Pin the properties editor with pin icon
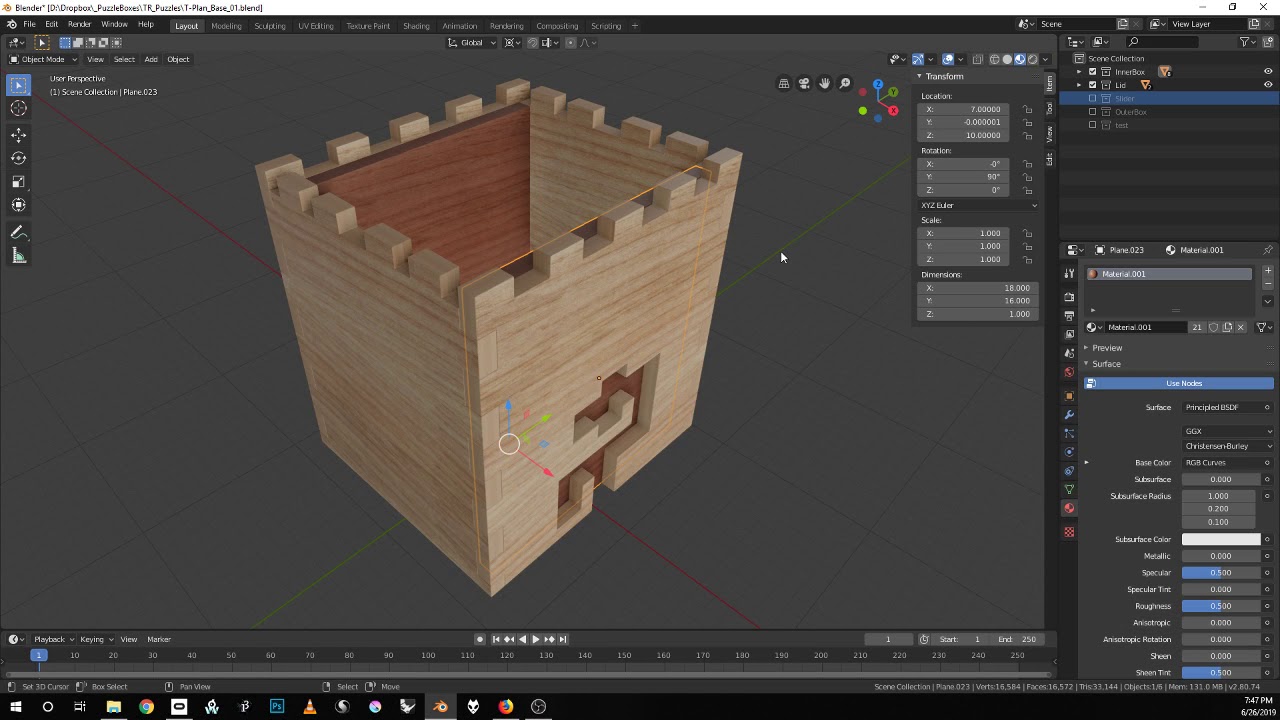 1268,250
